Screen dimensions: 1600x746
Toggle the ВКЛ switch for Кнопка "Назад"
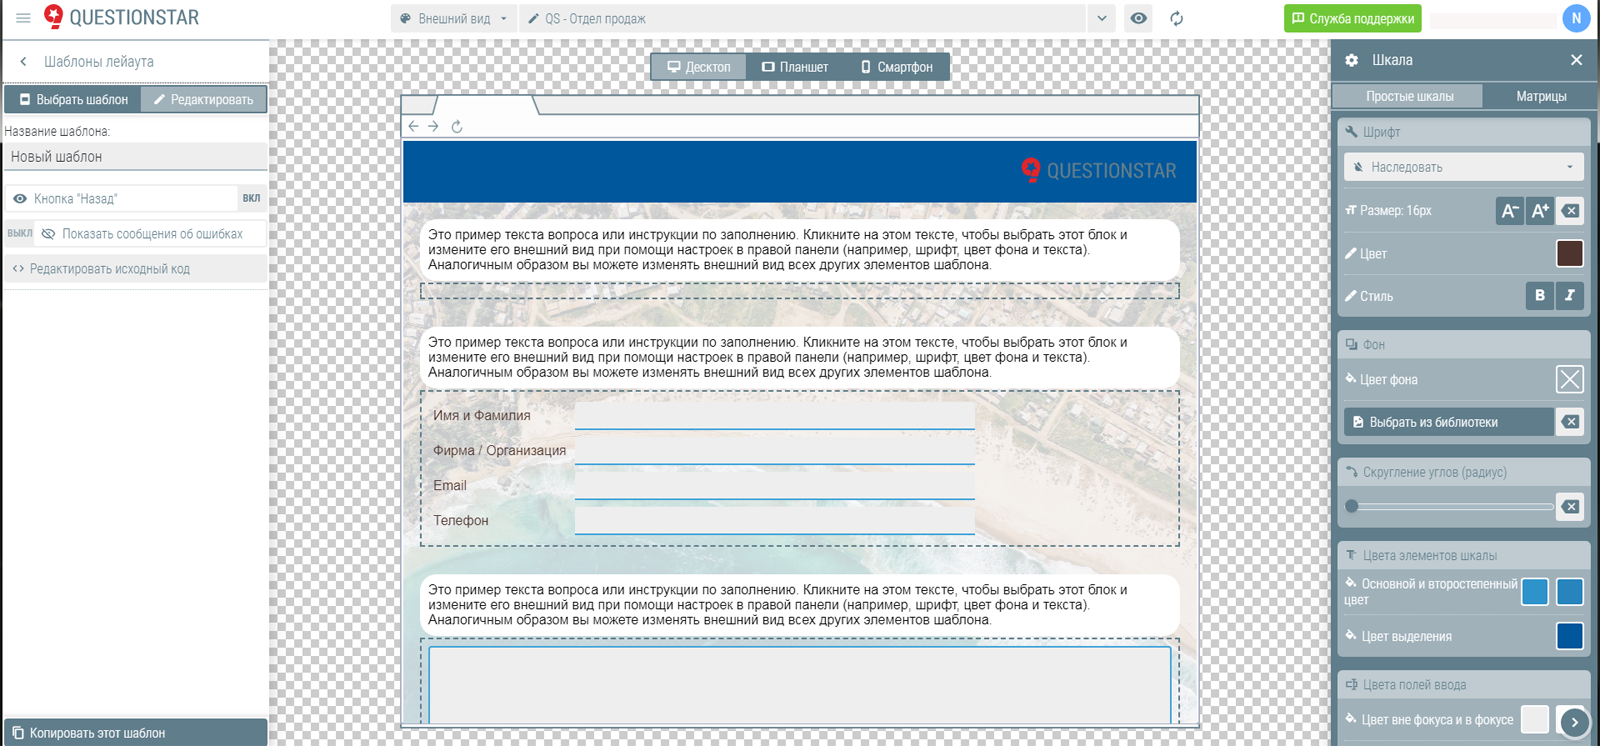pos(251,198)
